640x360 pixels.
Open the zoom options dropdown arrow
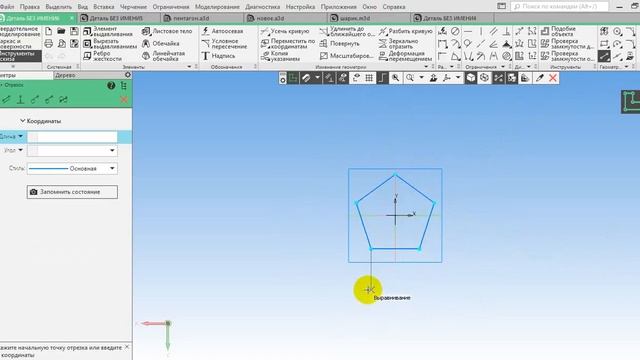[421, 78]
